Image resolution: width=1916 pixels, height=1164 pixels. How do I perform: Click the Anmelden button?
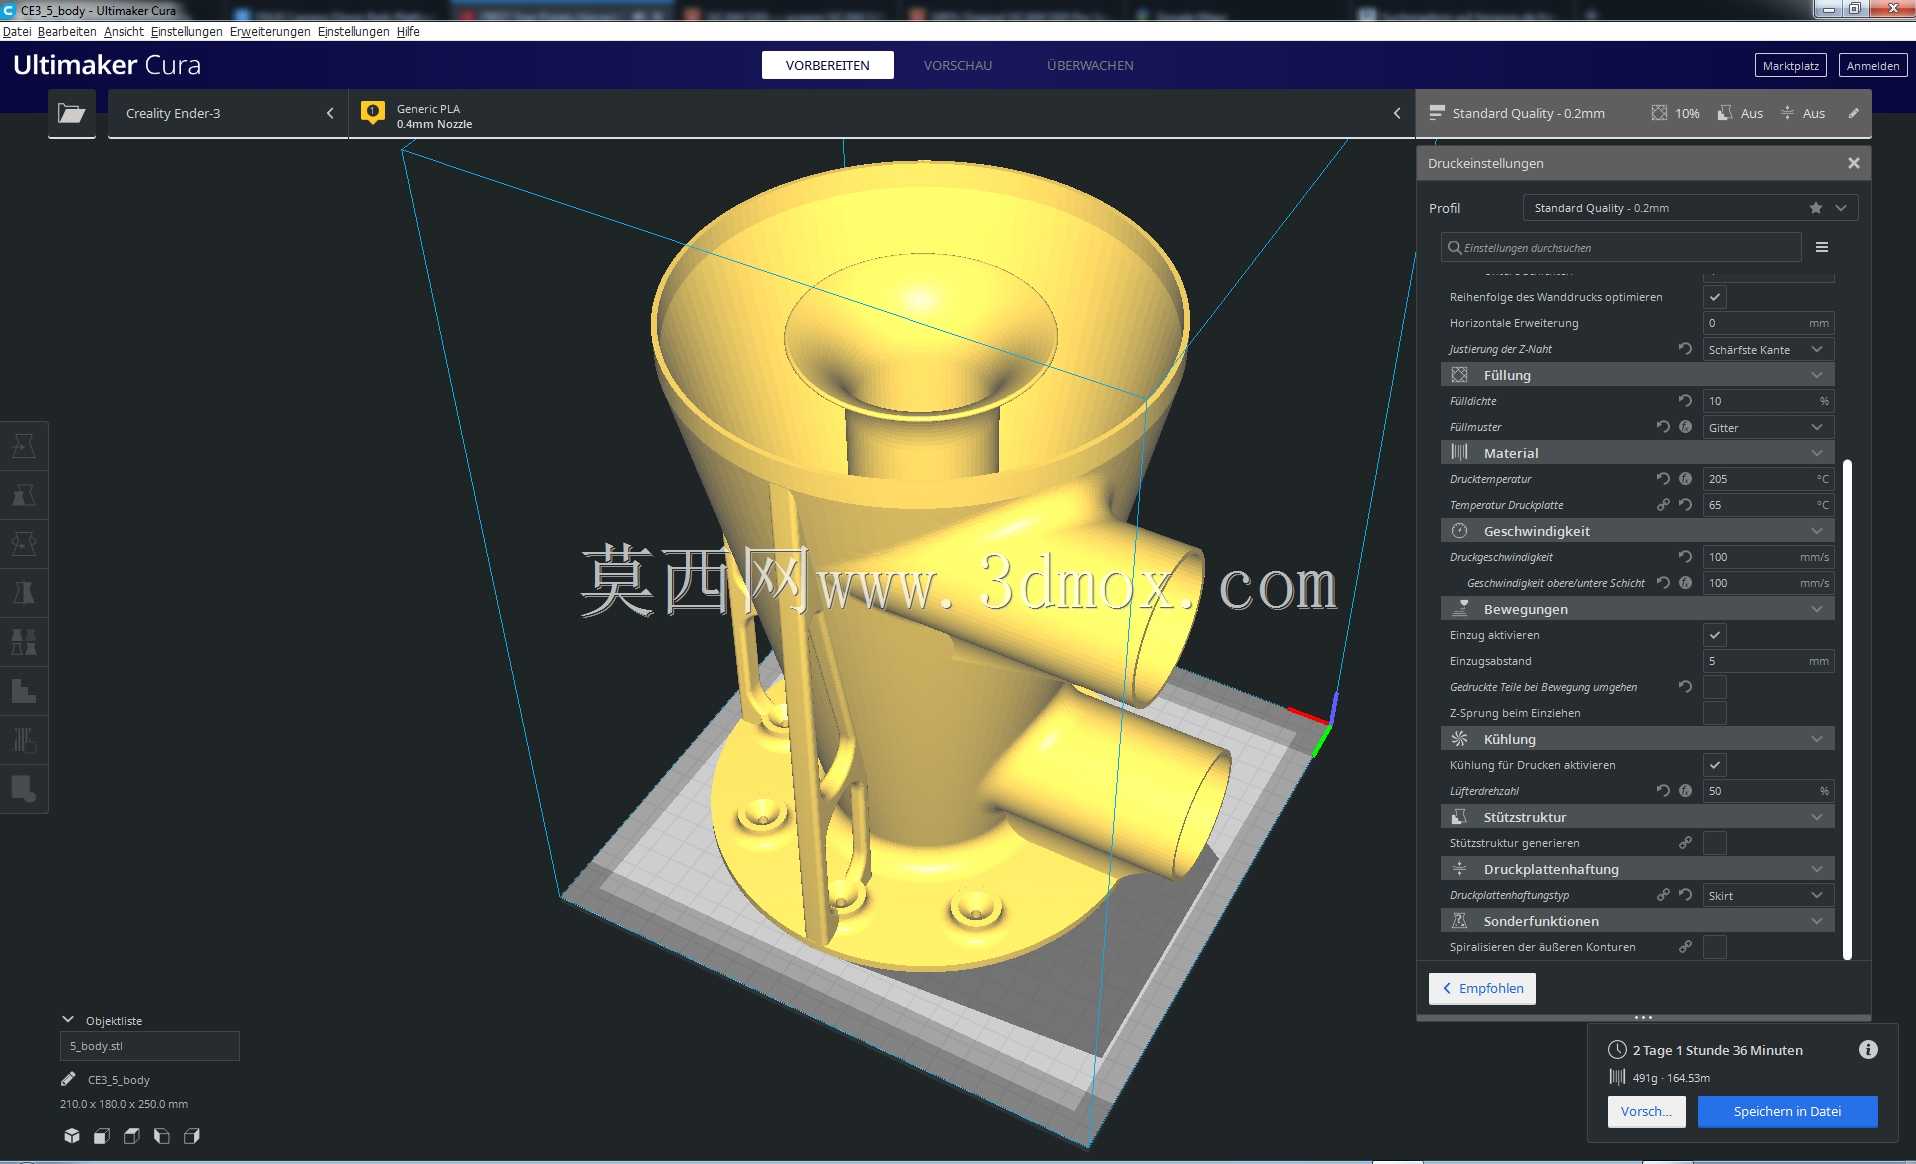[x=1872, y=66]
